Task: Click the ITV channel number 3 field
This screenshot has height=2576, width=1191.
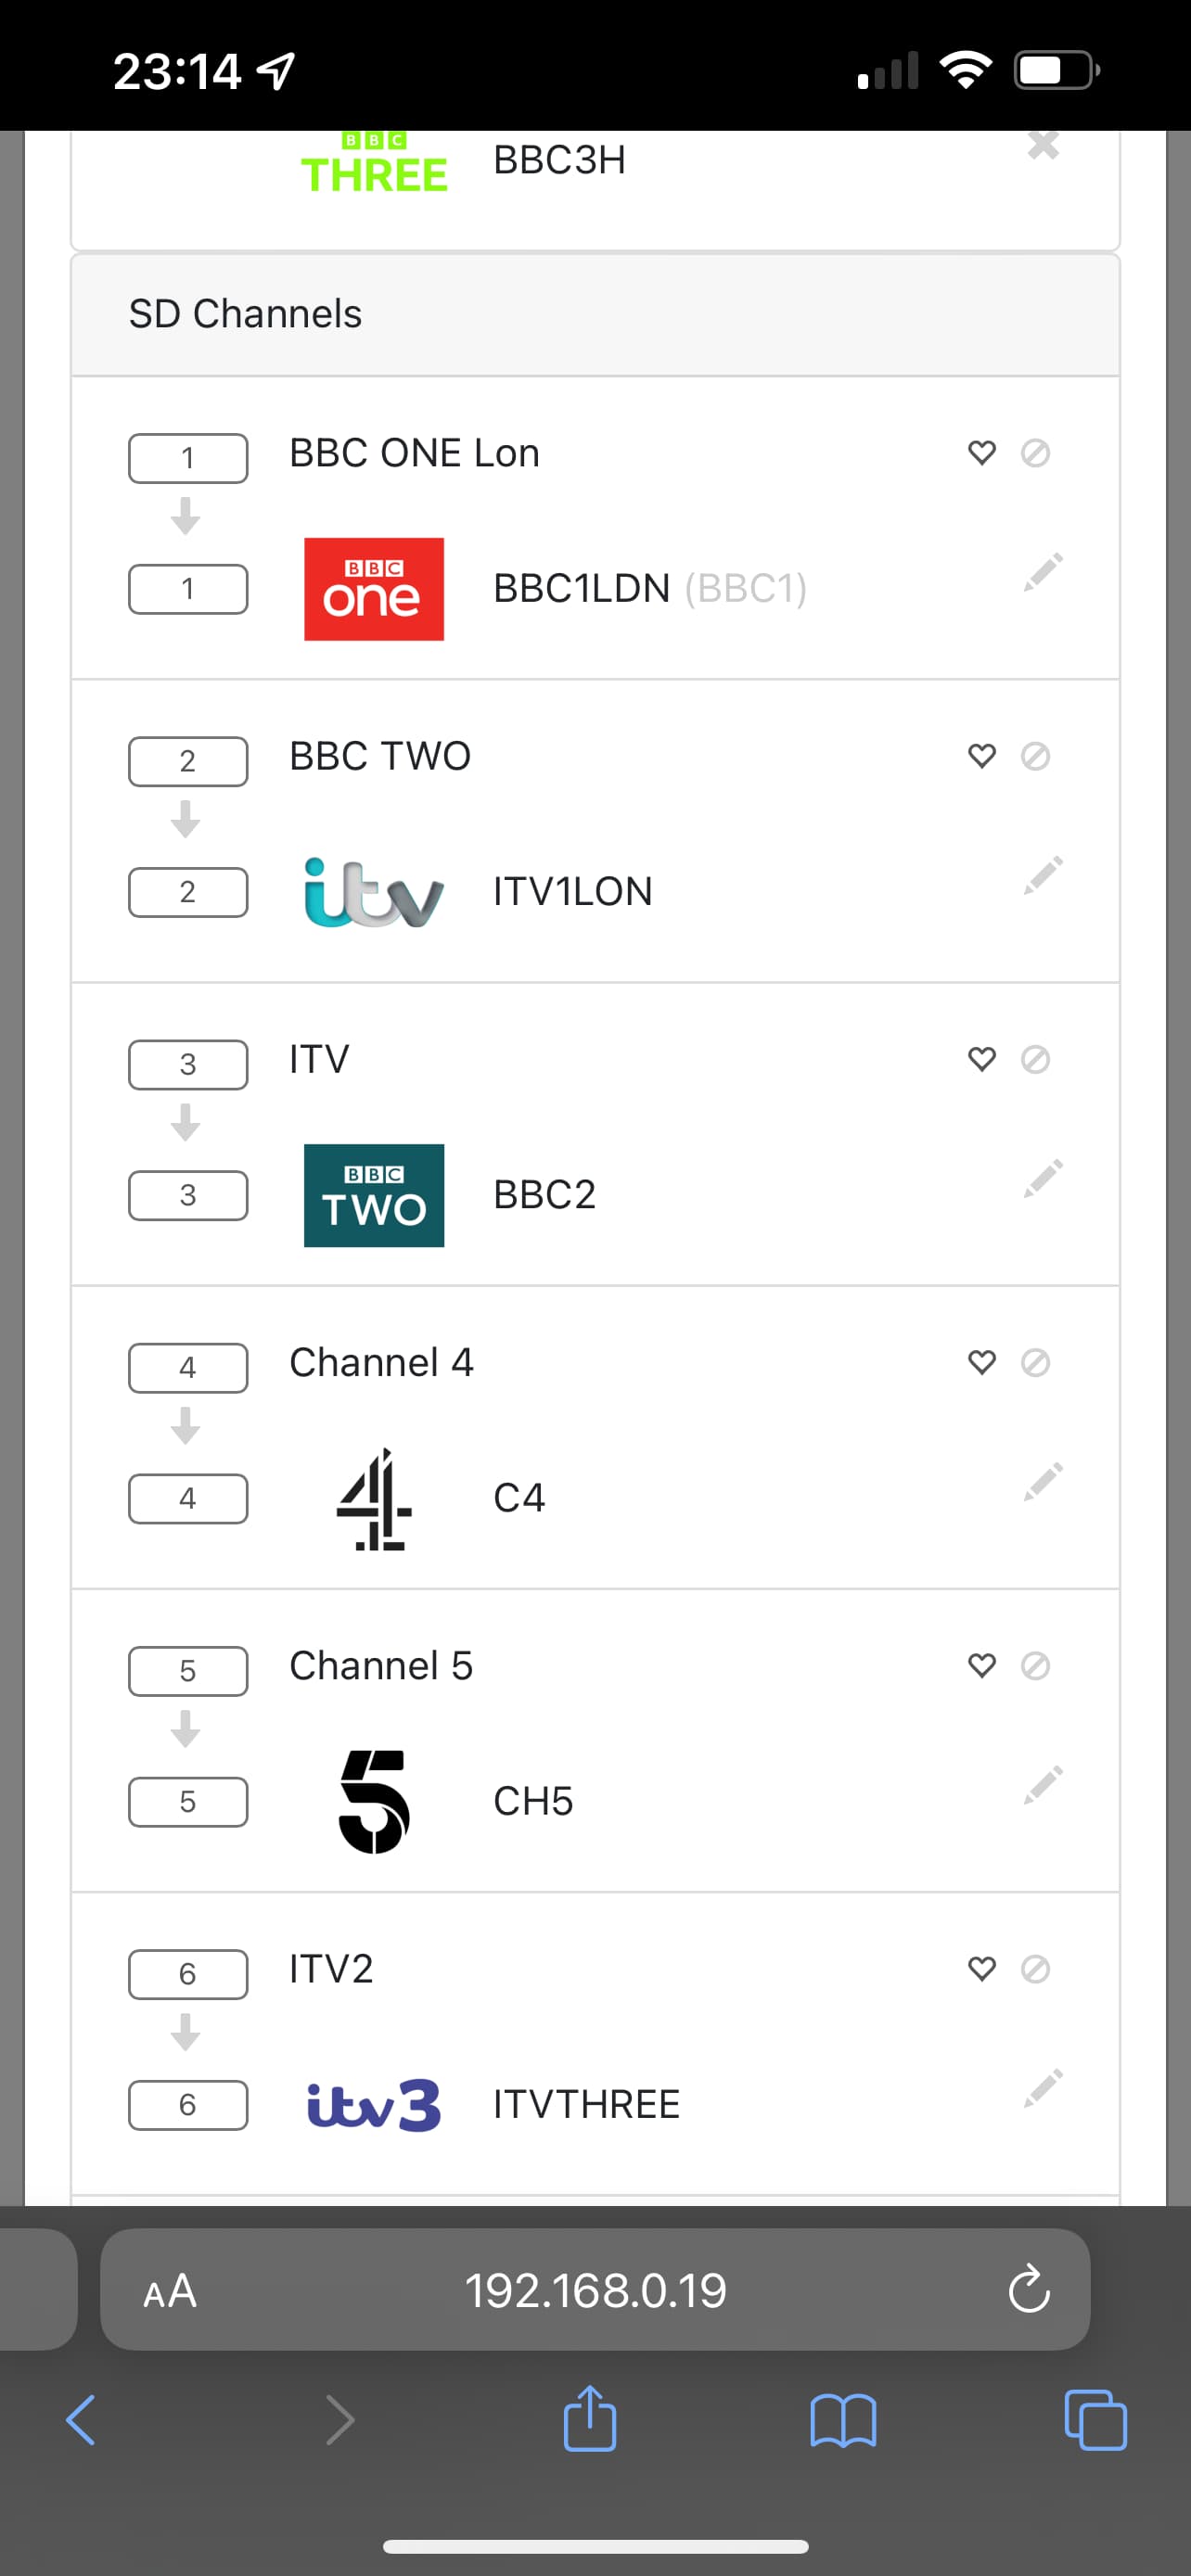Action: pyautogui.click(x=188, y=1064)
